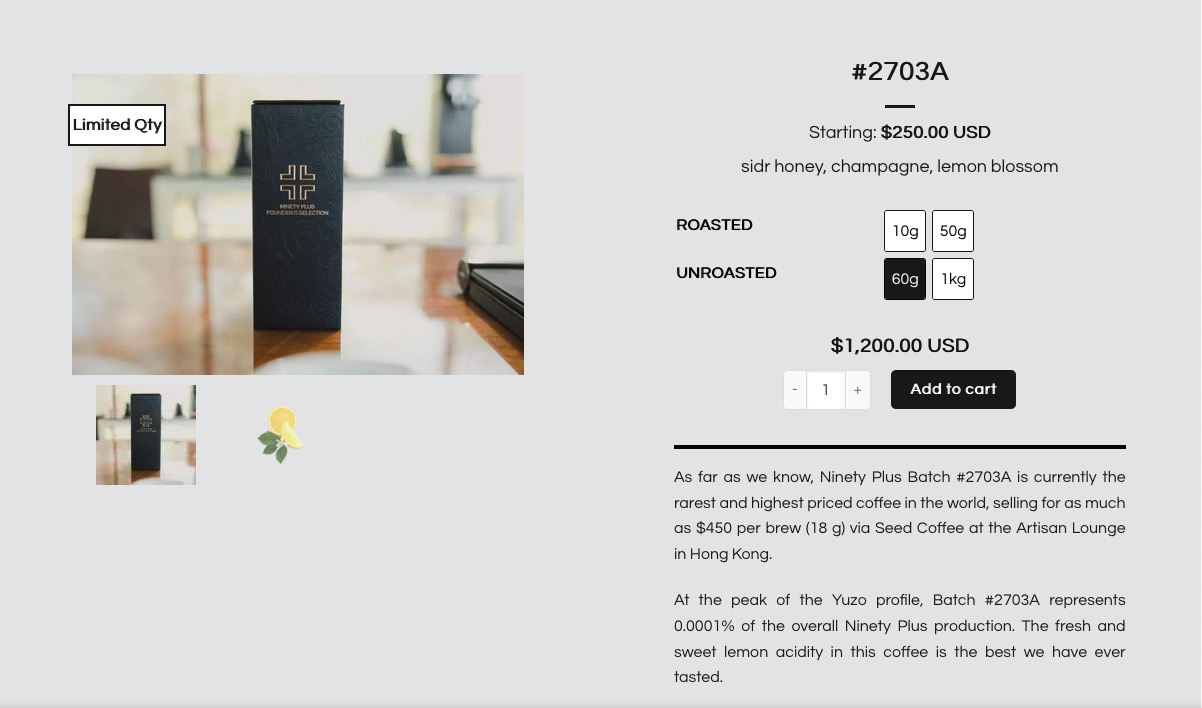Viewport: 1202px width, 708px height.
Task: Click the main product photo
Action: coord(298,225)
